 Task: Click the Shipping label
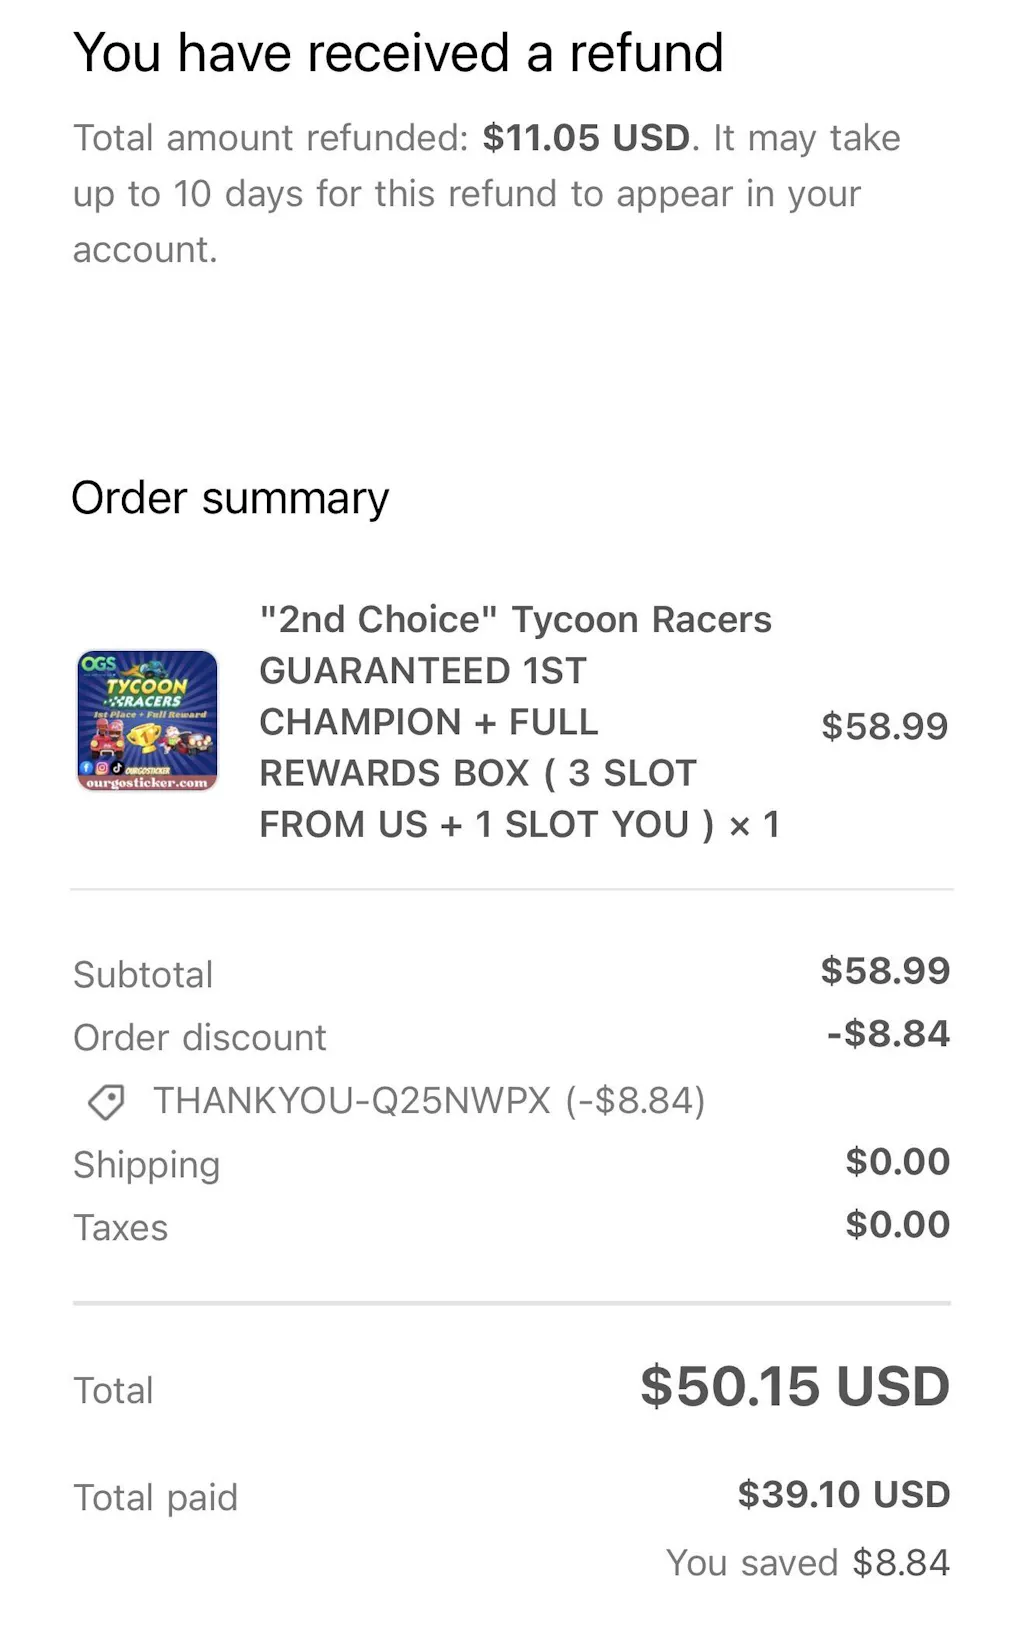147,1165
